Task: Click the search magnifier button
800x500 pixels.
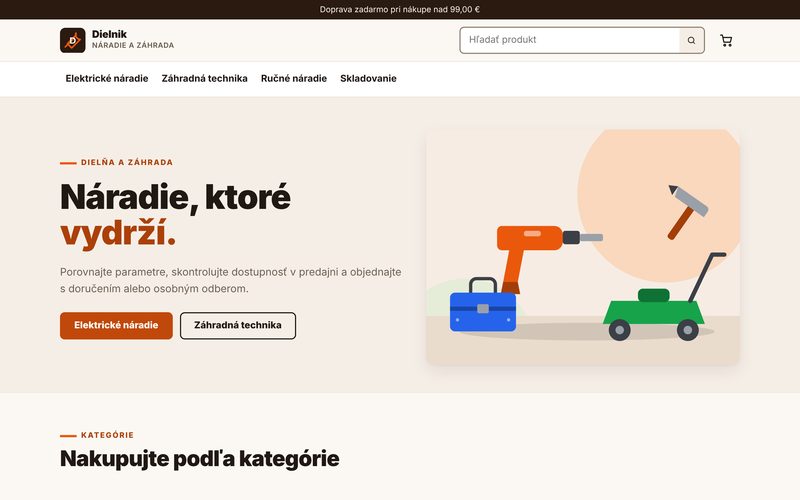Action: pos(691,40)
